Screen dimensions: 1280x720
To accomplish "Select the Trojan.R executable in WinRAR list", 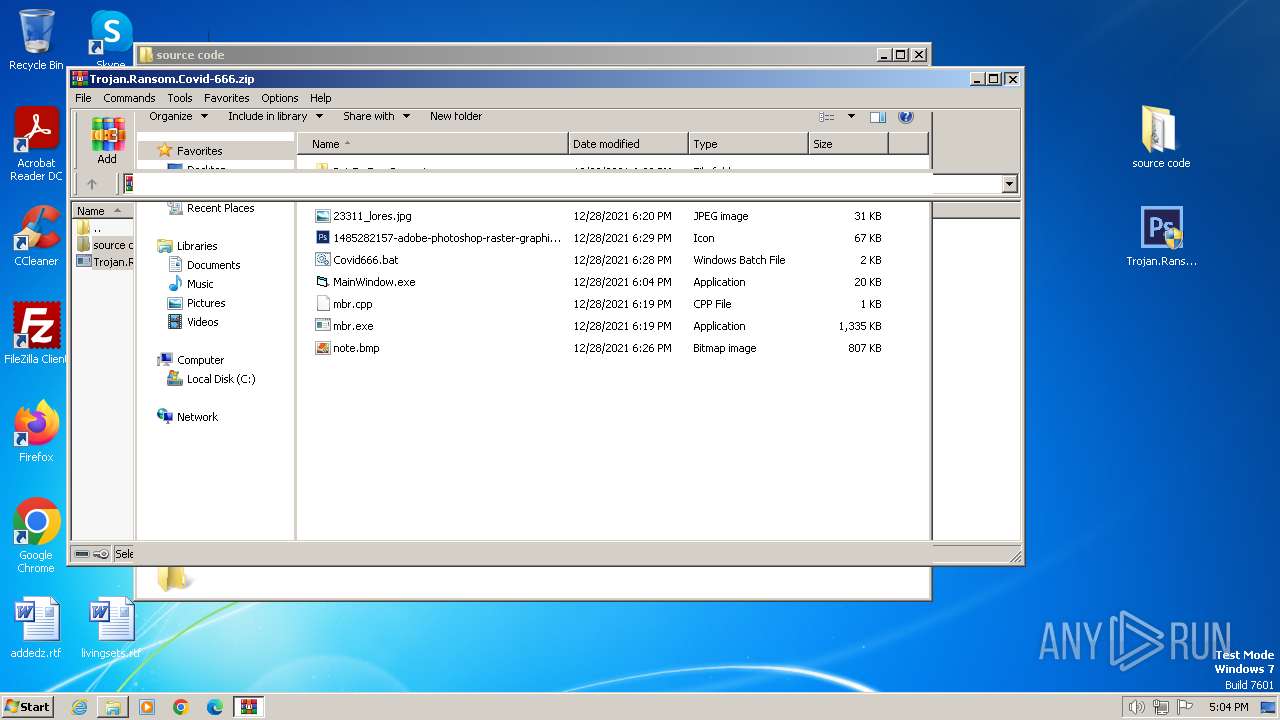I will (103, 262).
